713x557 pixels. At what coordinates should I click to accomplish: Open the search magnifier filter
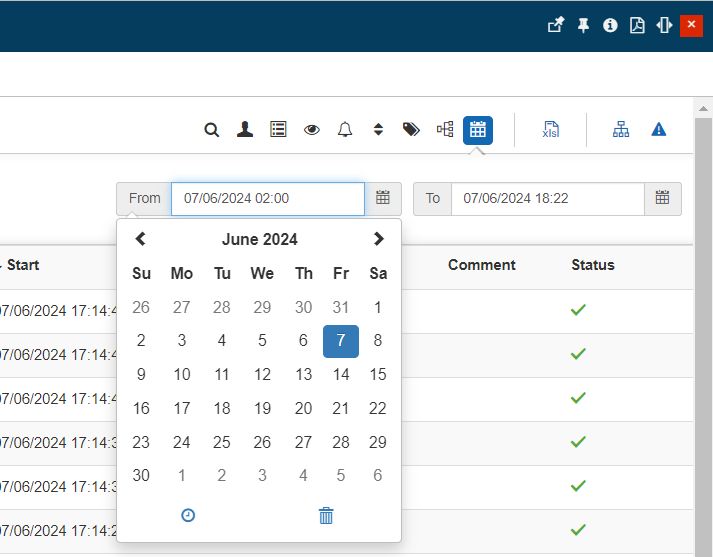coord(211,130)
